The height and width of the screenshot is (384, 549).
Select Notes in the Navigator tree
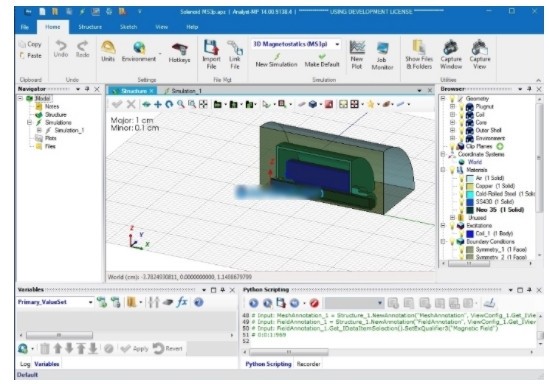51,106
